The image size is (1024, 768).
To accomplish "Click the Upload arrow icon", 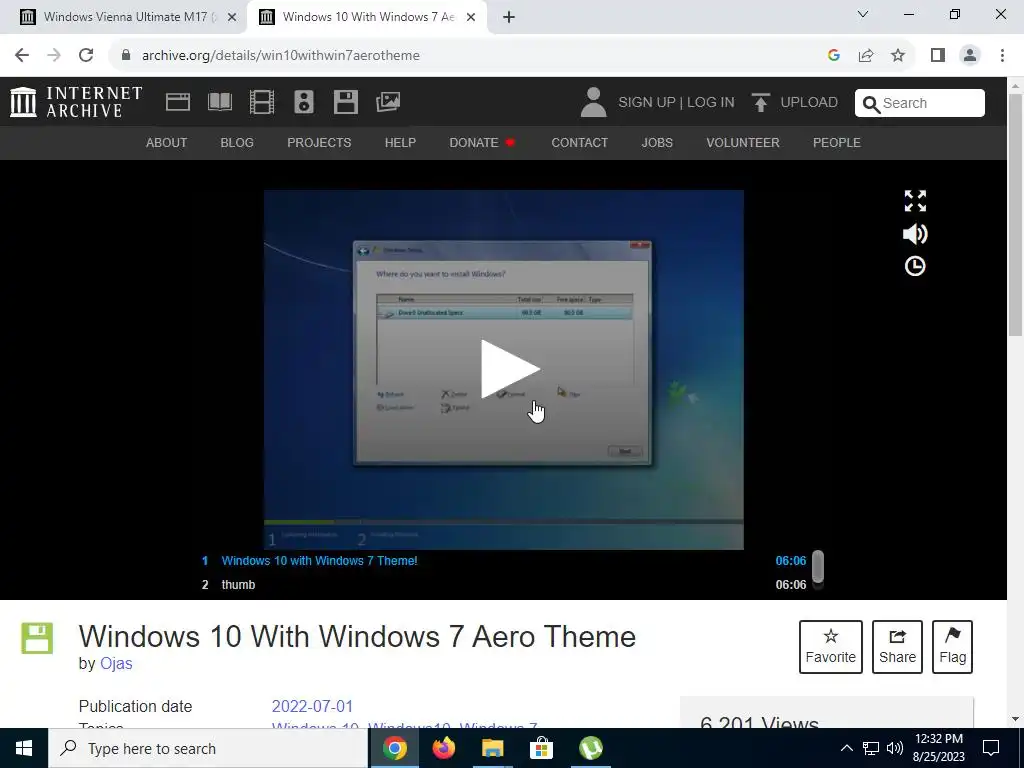I will 760,103.
